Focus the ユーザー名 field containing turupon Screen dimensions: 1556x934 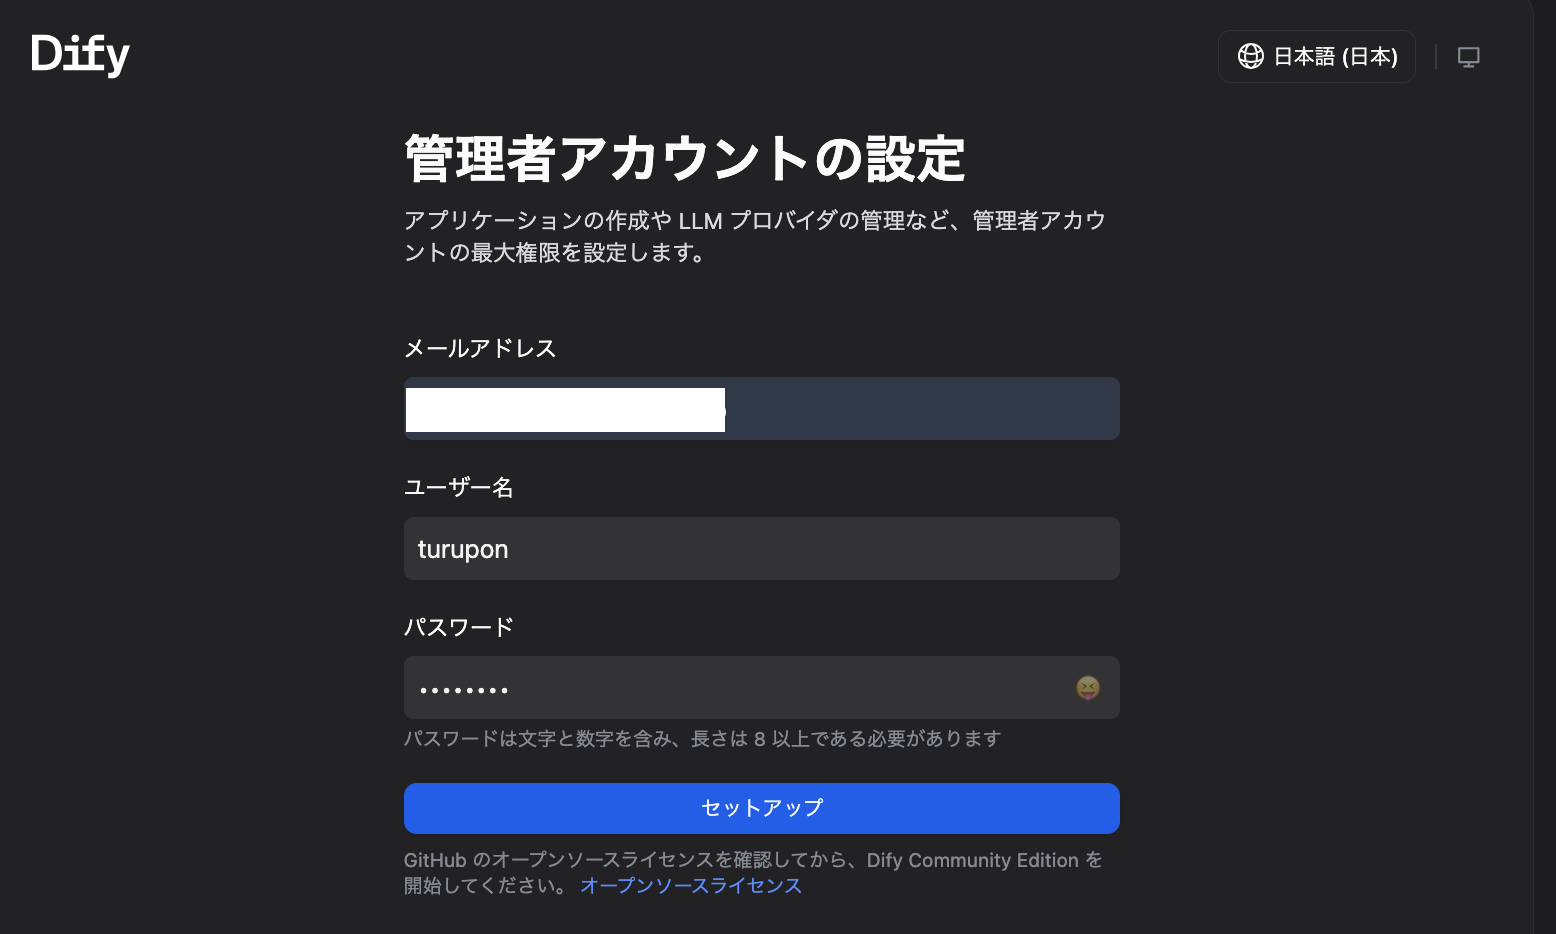click(761, 548)
